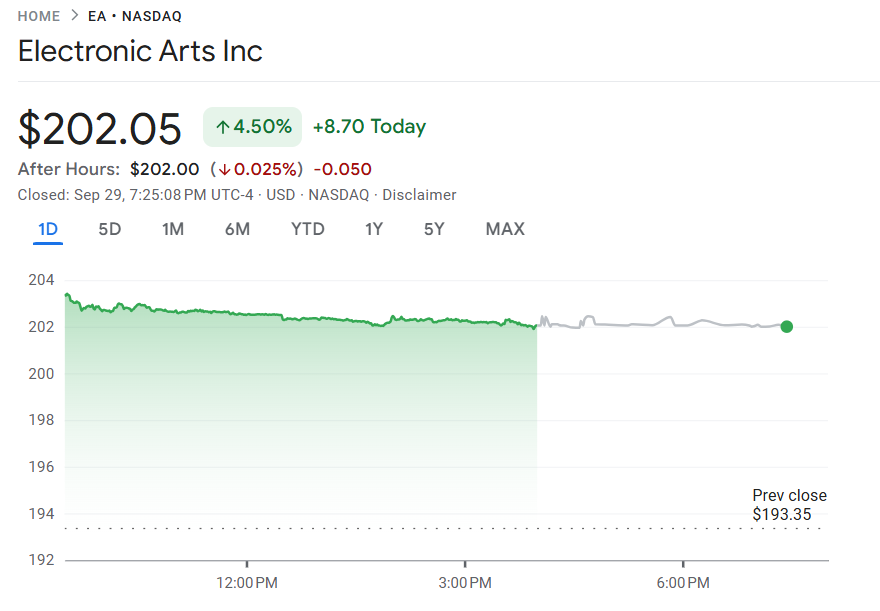Open the Disclaimer link
Screen dimensions: 880x611
[x=419, y=195]
